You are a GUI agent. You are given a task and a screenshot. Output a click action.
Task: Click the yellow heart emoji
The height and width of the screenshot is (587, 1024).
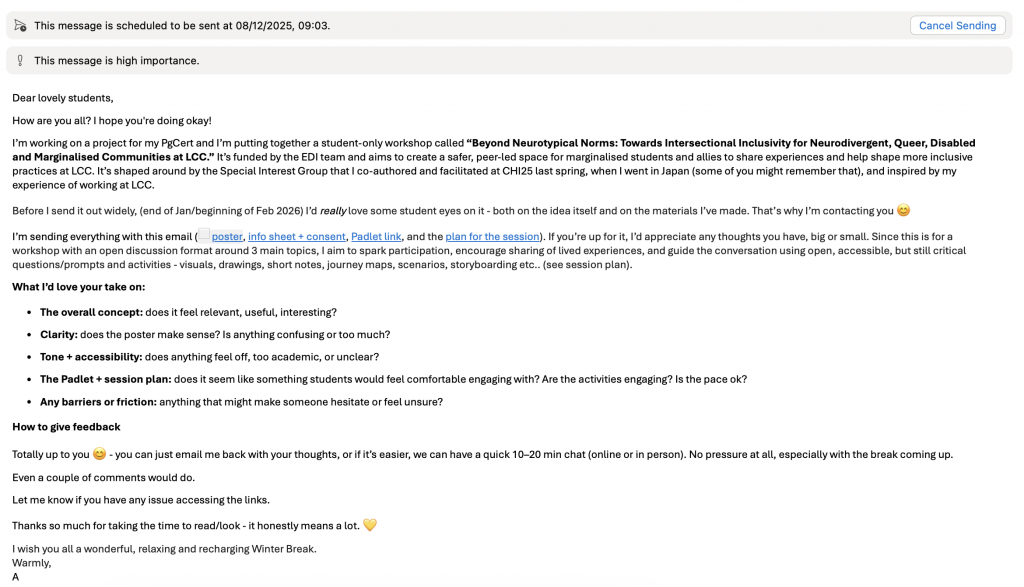click(x=370, y=526)
